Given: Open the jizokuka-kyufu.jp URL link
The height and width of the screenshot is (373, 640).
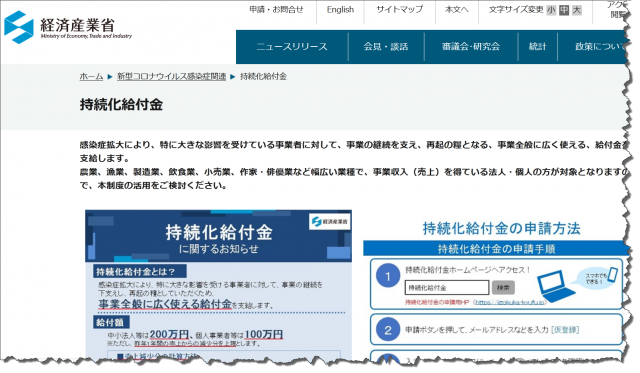Looking at the screenshot, I should click(x=510, y=302).
